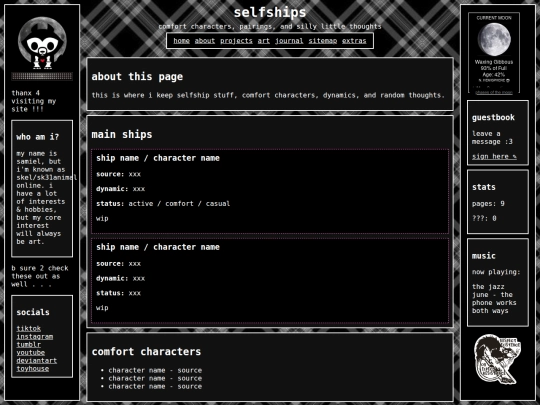This screenshot has width=540, height=405.
Task: Select the 'about this page' heading
Action: (137, 76)
